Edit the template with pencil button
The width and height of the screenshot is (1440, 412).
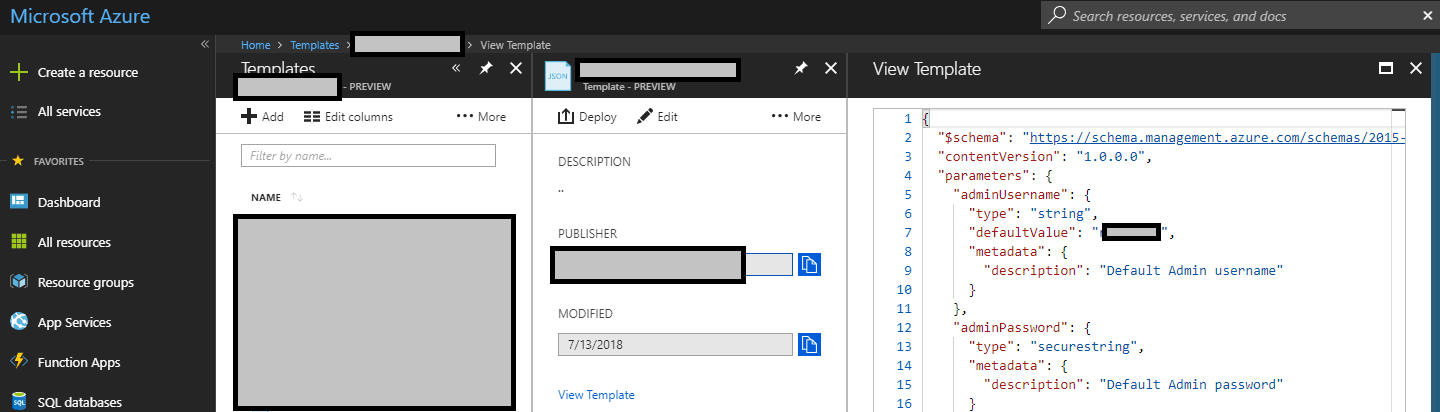point(657,117)
